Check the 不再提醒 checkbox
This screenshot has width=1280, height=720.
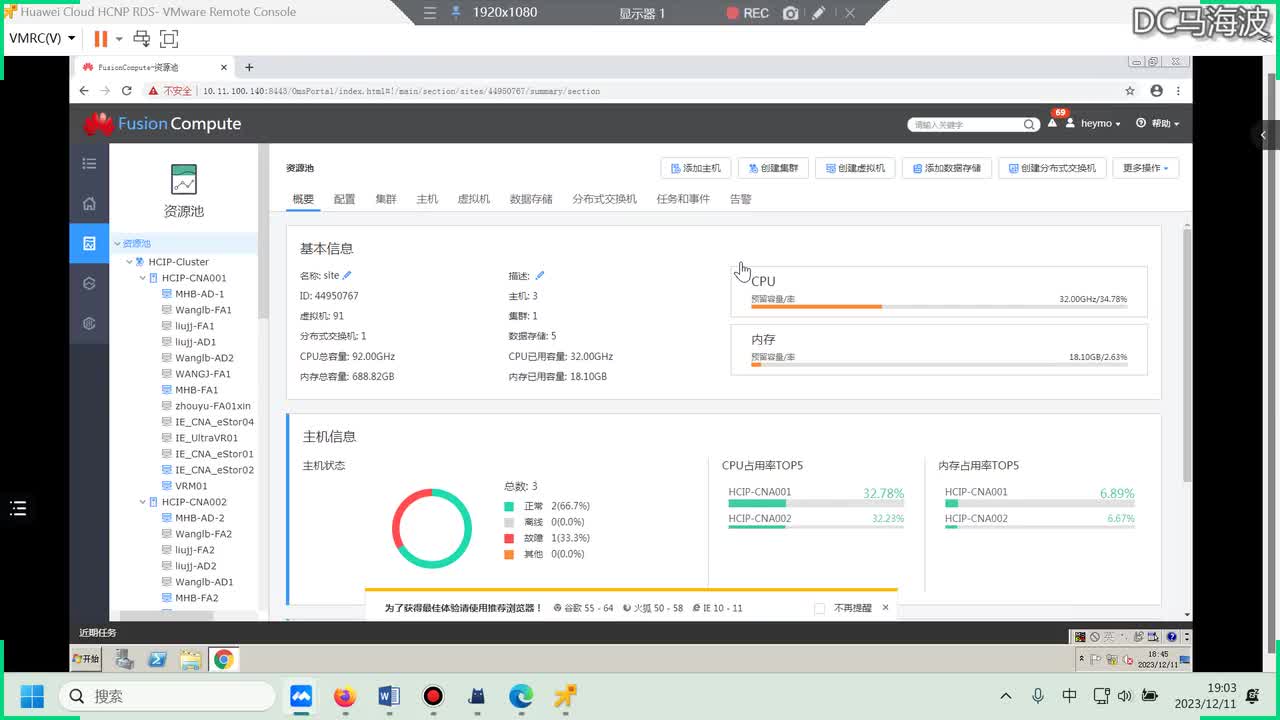click(820, 608)
